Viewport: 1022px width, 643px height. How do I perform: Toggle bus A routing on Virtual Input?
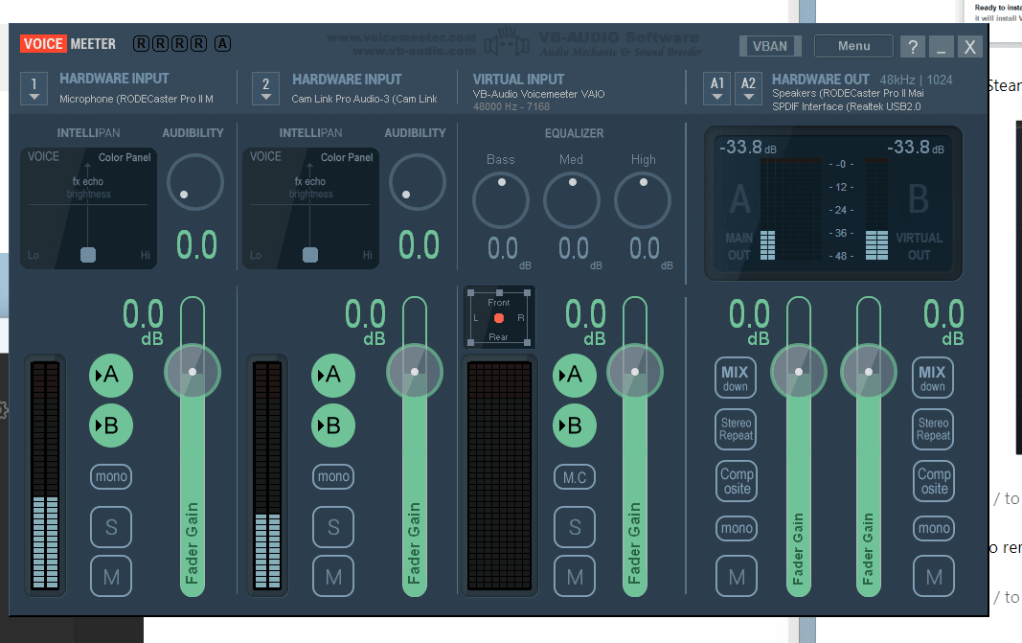[574, 375]
